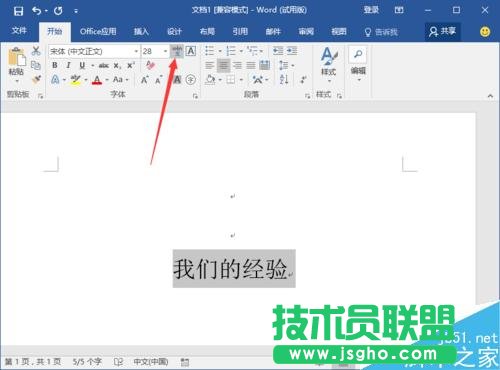Launch the Font dialog box expander
The height and width of the screenshot is (370, 500).
pyautogui.click(x=195, y=96)
